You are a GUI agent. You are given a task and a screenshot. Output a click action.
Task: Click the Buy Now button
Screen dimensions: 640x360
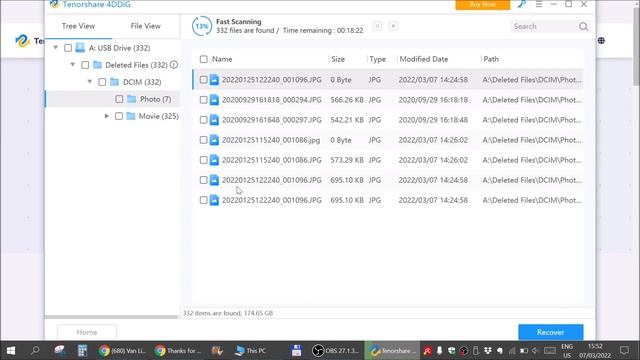point(482,4)
